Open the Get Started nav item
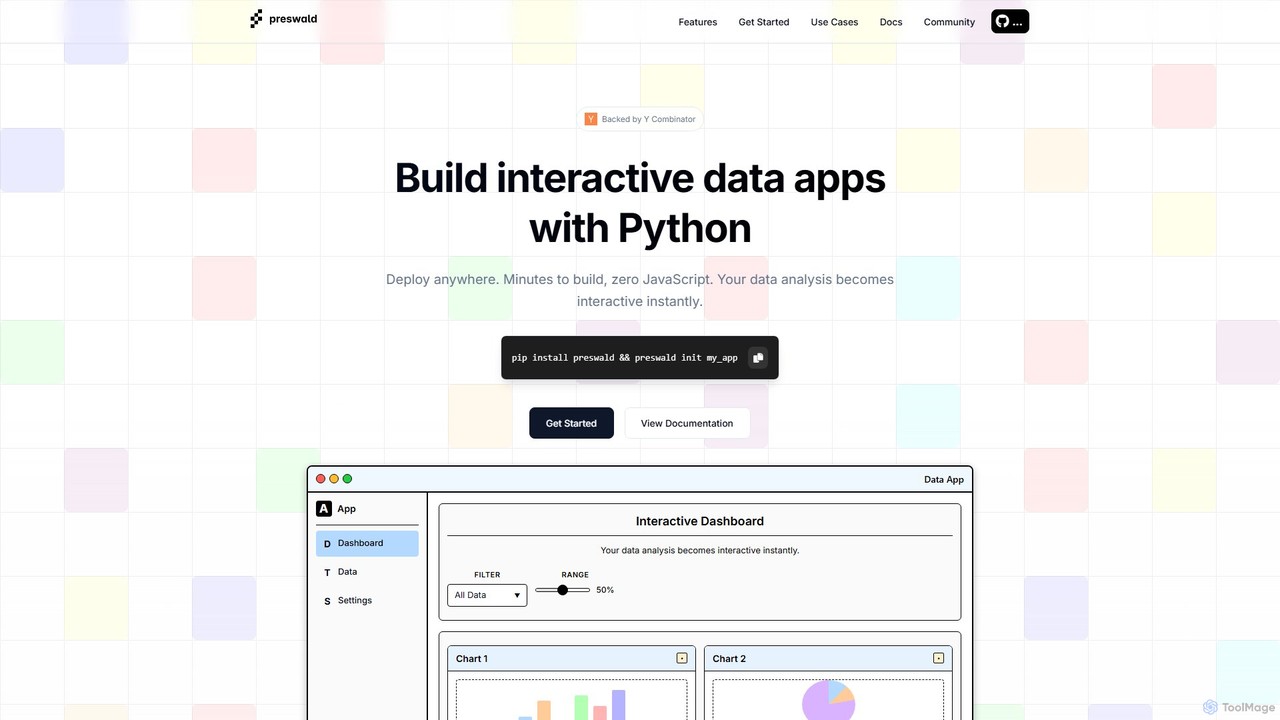Screen dimensions: 1280x720 click(764, 22)
